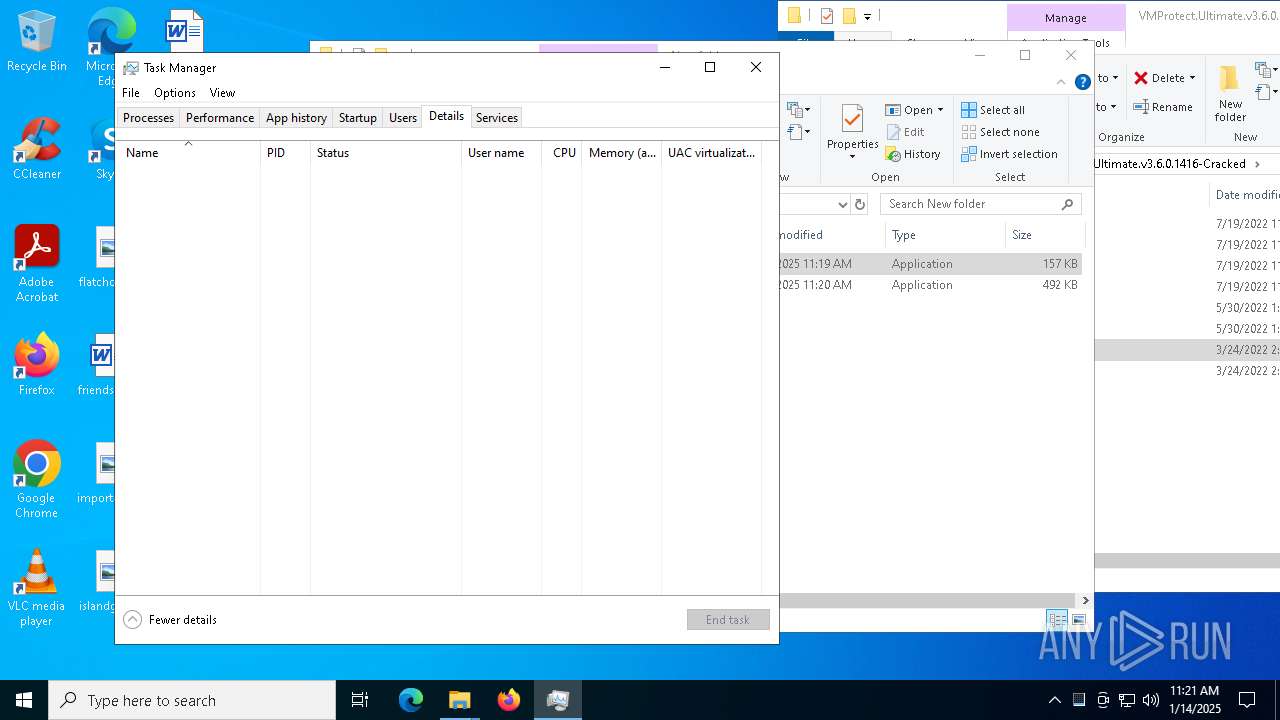The height and width of the screenshot is (720, 1280).
Task: Click Select all in Explorer ribbon
Action: [993, 110]
